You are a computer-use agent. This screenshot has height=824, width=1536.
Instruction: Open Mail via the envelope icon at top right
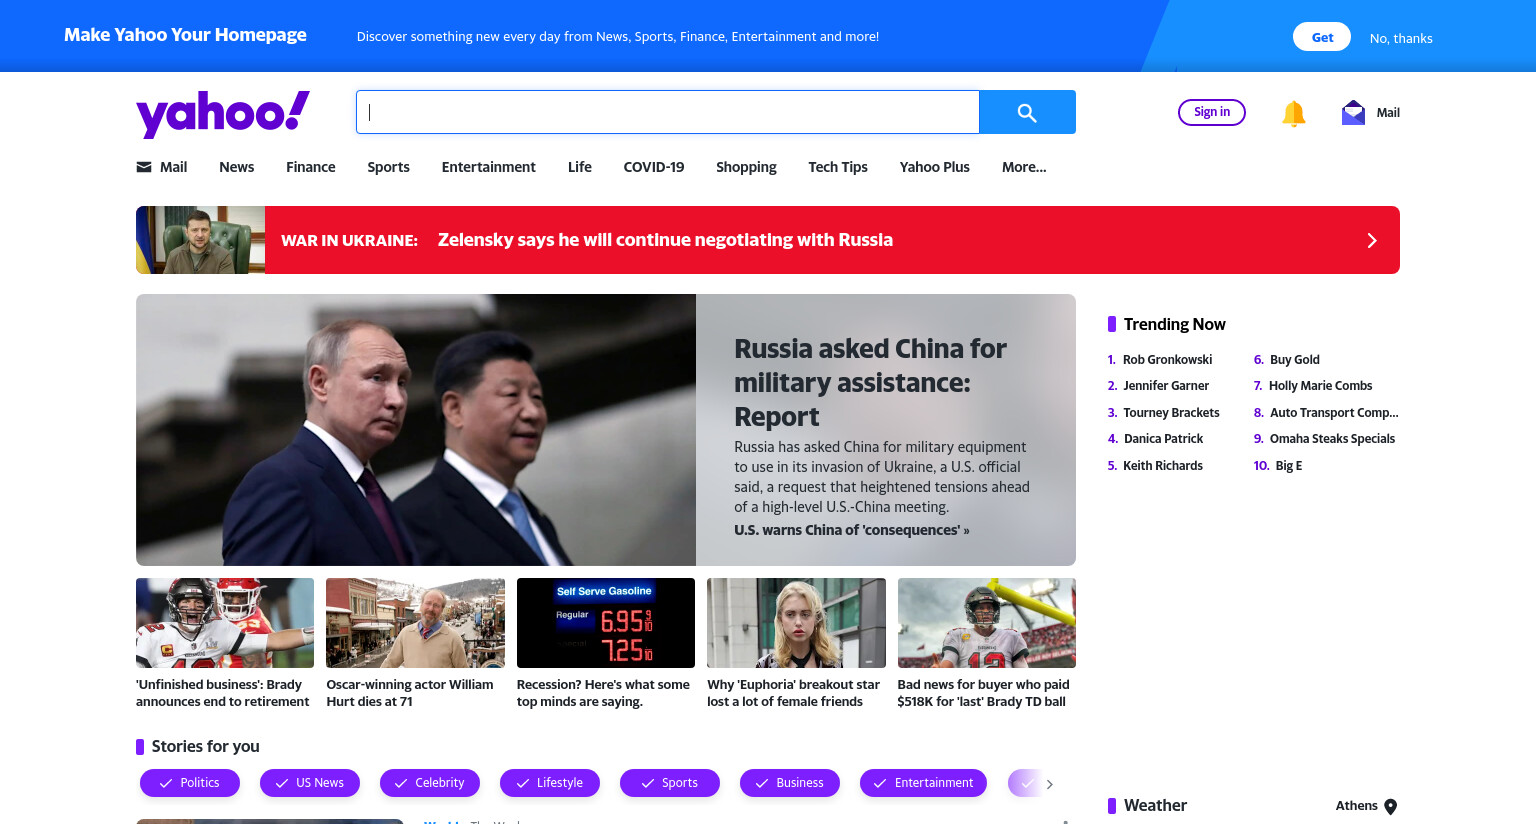(1353, 113)
